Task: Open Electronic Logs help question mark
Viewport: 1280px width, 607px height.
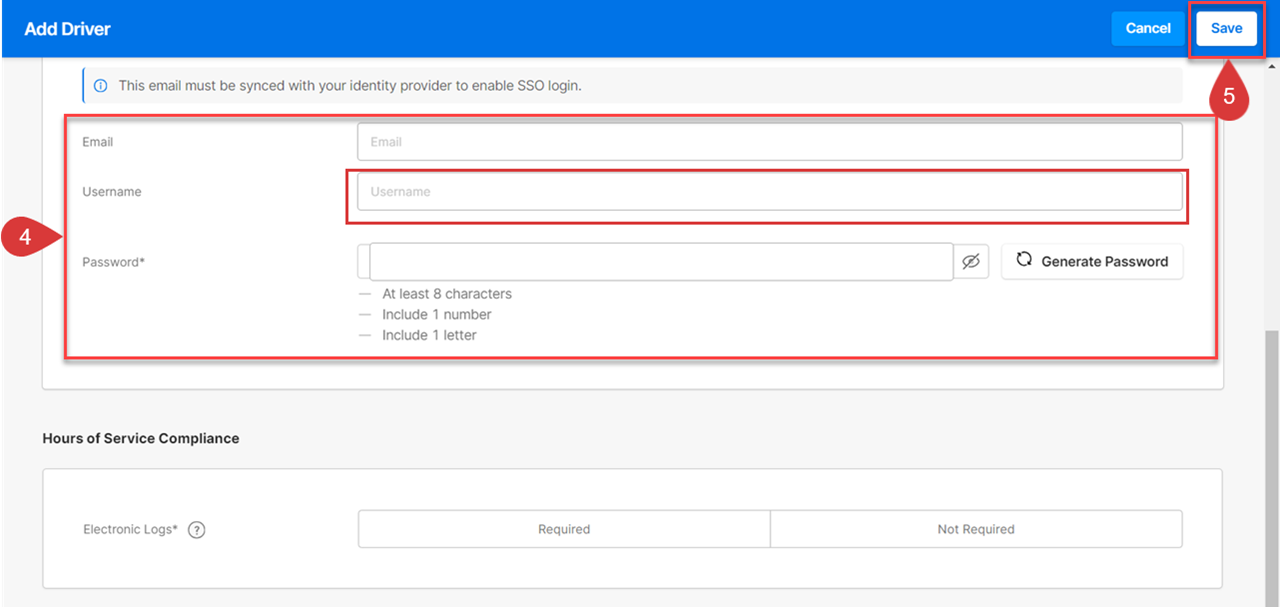Action: point(197,530)
